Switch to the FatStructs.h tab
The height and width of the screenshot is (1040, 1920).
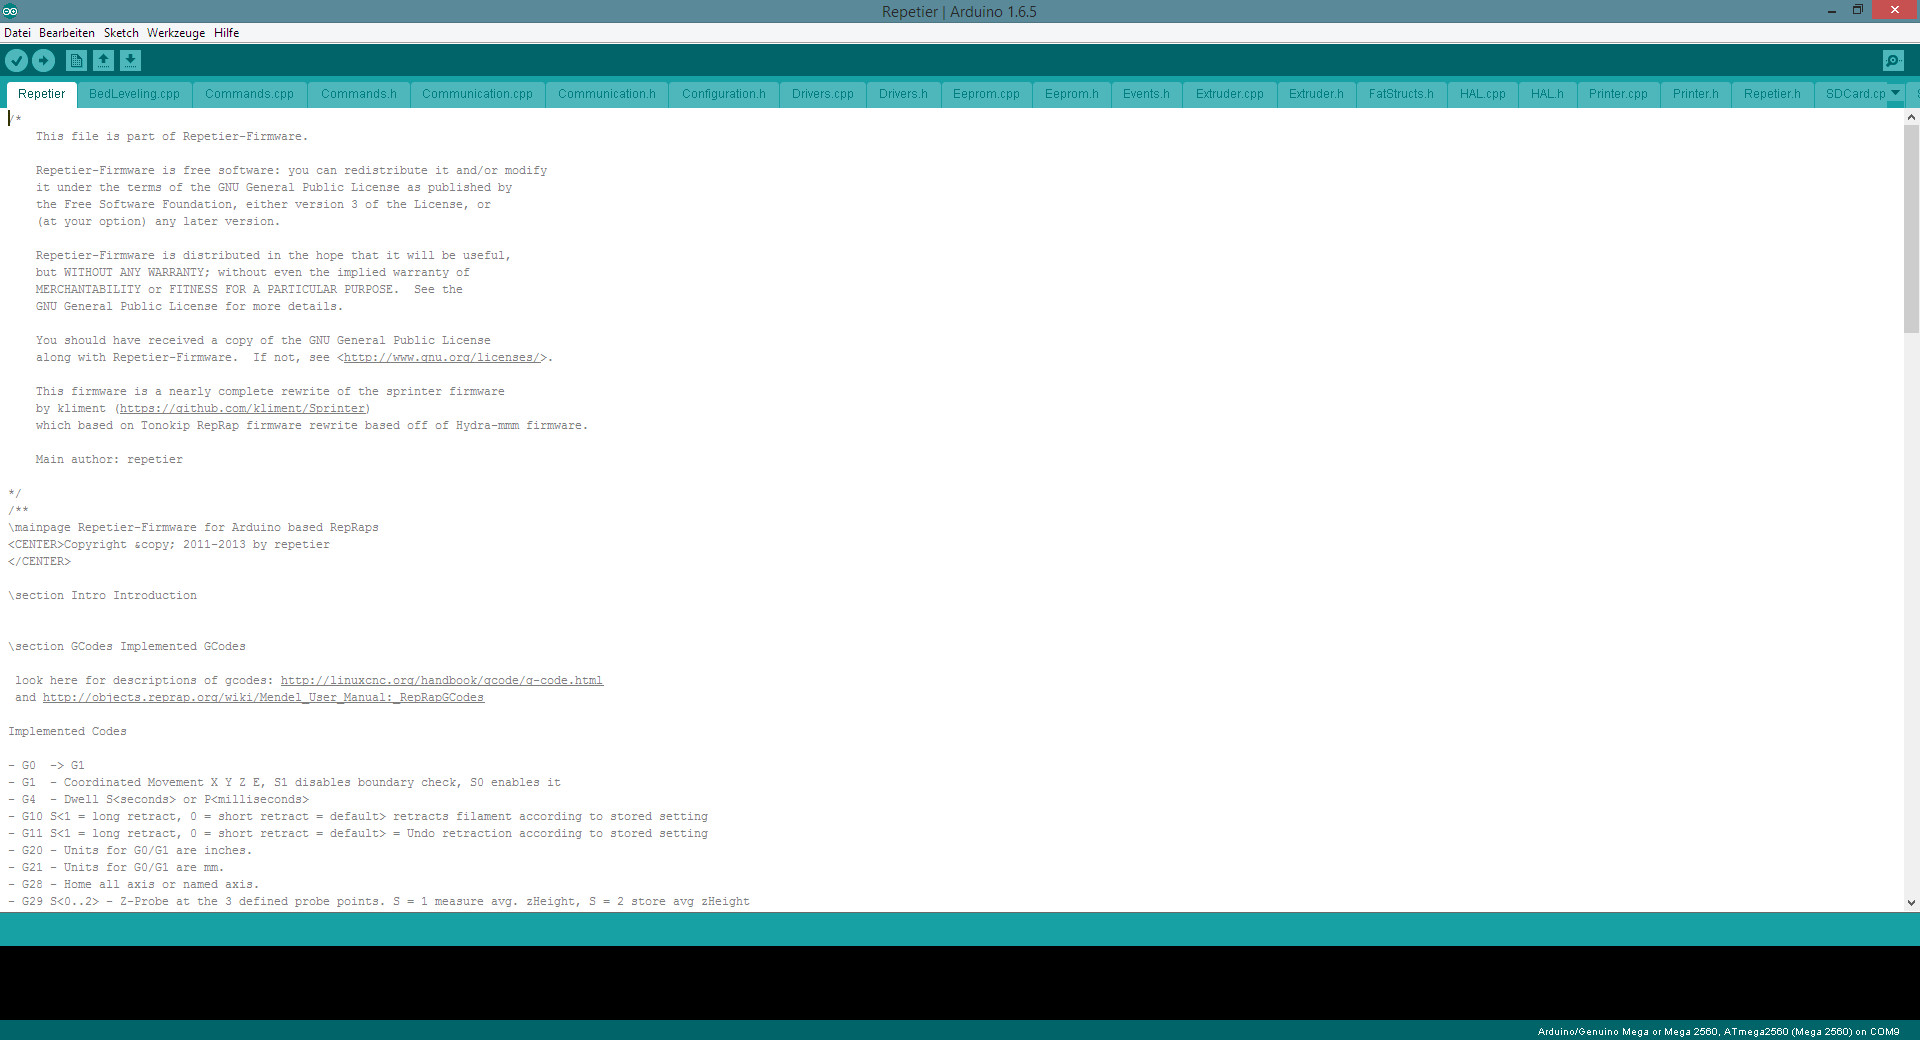point(1401,94)
